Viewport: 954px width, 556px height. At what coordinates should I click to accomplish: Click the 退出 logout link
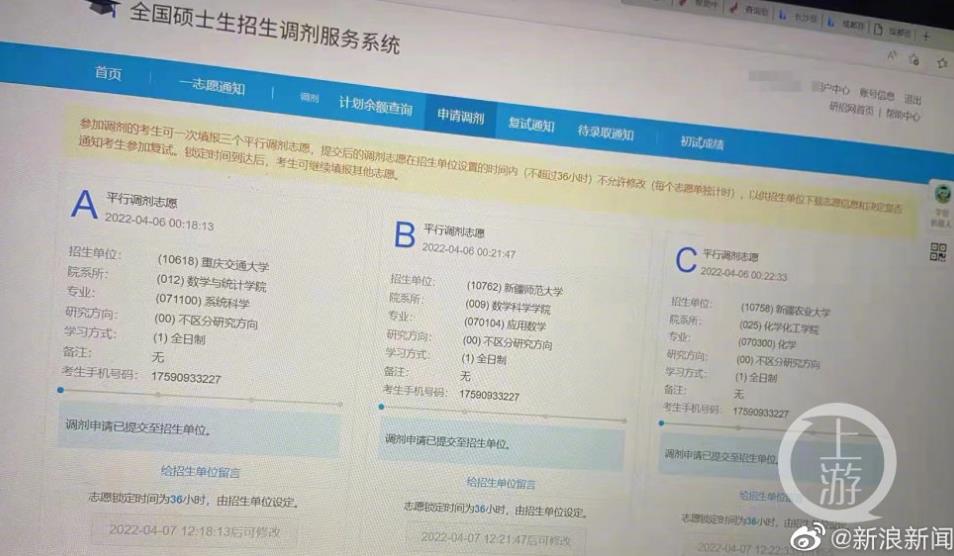[x=912, y=99]
